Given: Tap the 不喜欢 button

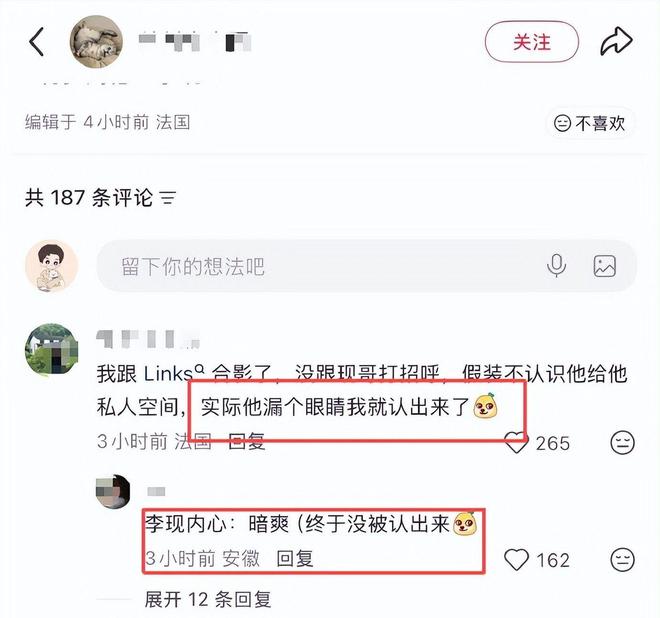Looking at the screenshot, I should [590, 123].
